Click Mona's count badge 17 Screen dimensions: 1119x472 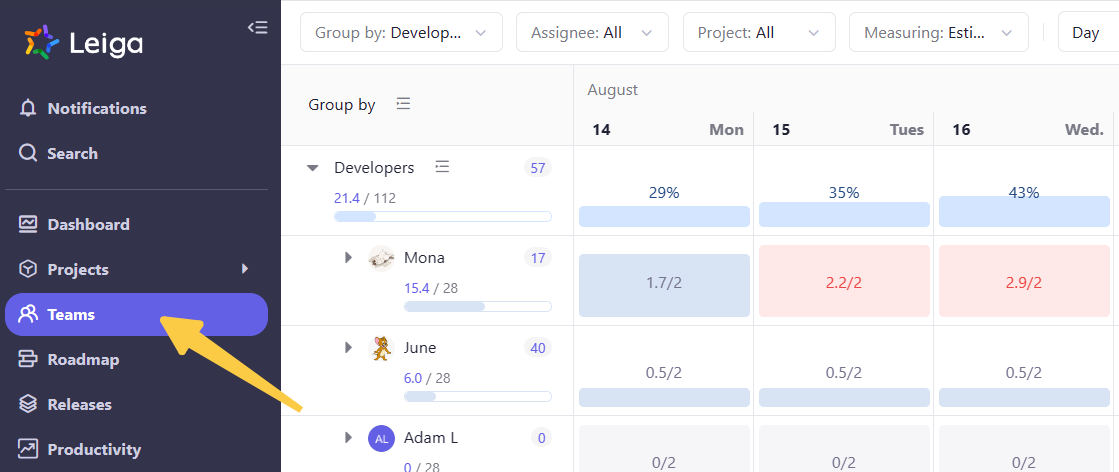538,258
